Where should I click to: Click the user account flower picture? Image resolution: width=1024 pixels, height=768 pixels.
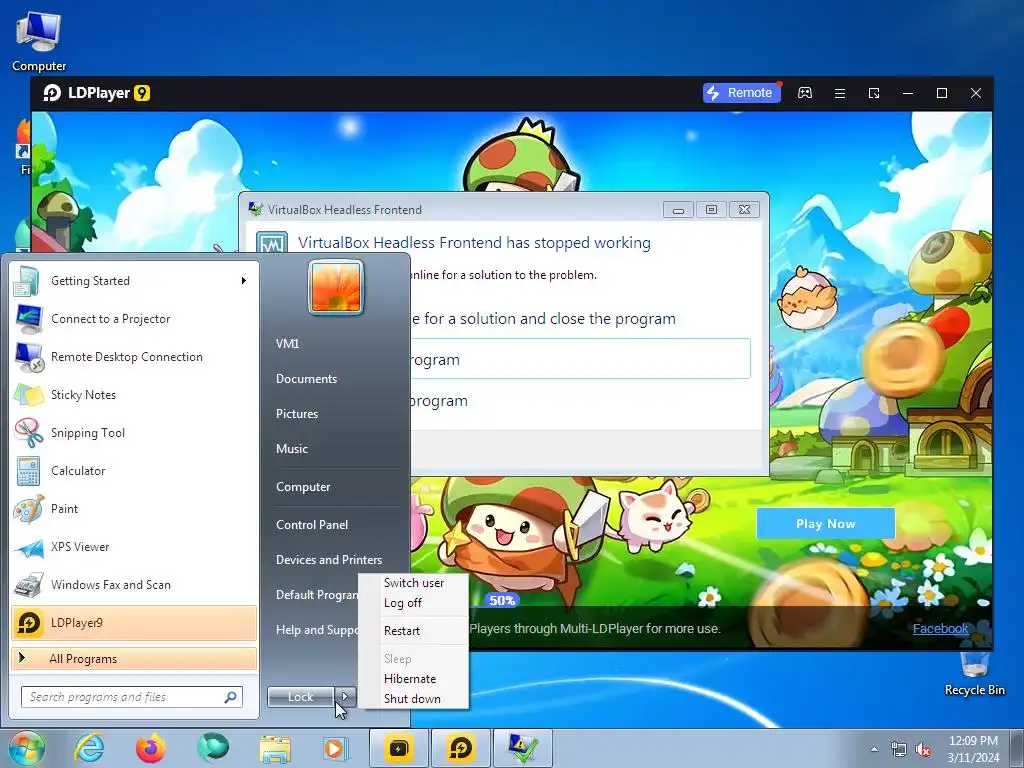click(x=336, y=287)
